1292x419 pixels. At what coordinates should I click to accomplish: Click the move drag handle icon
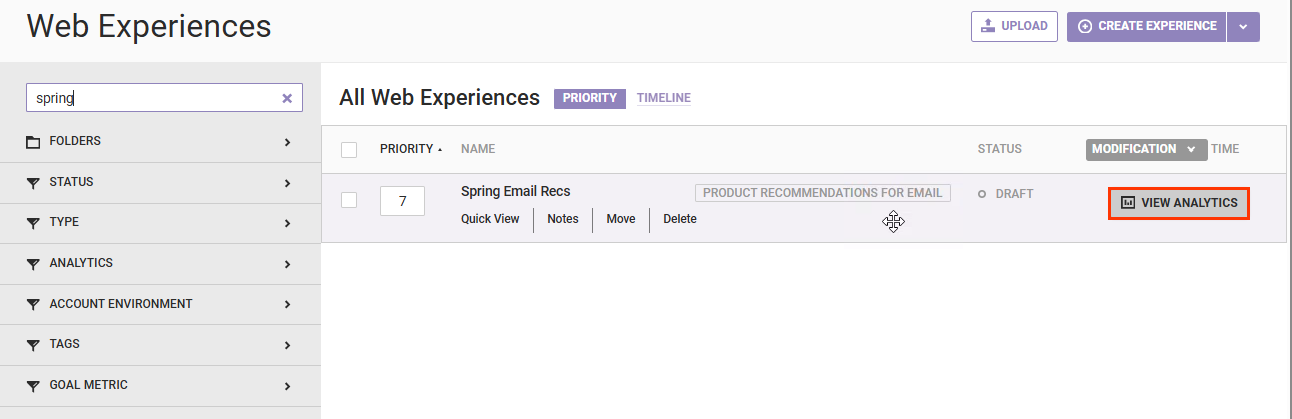point(893,222)
